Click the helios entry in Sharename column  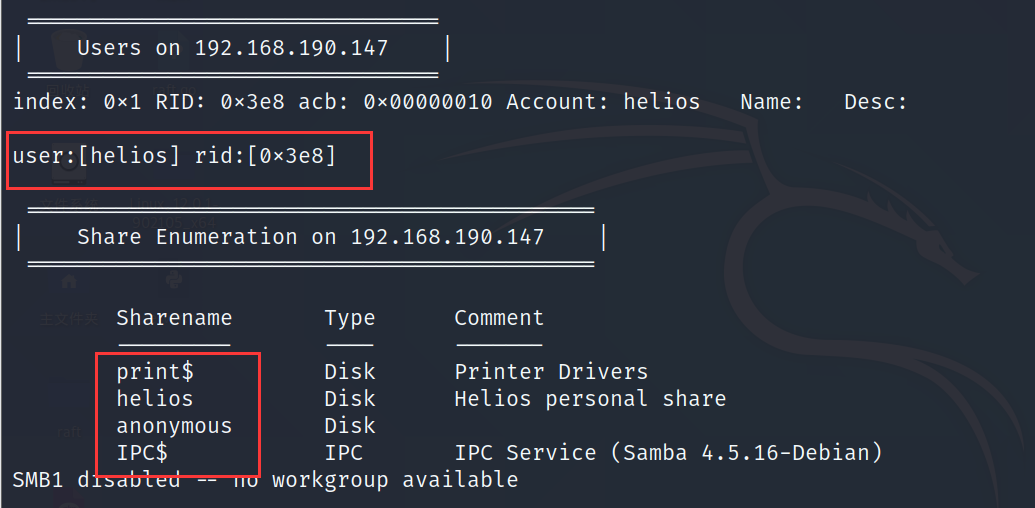click(x=154, y=399)
